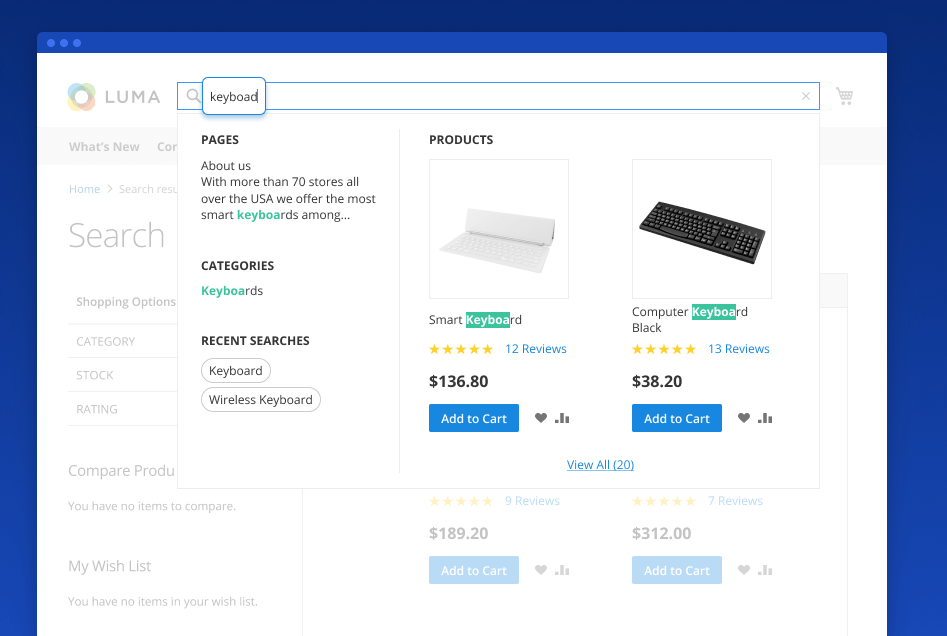
Task: Add Smart Keyboard to compare chart icon
Action: [562, 418]
